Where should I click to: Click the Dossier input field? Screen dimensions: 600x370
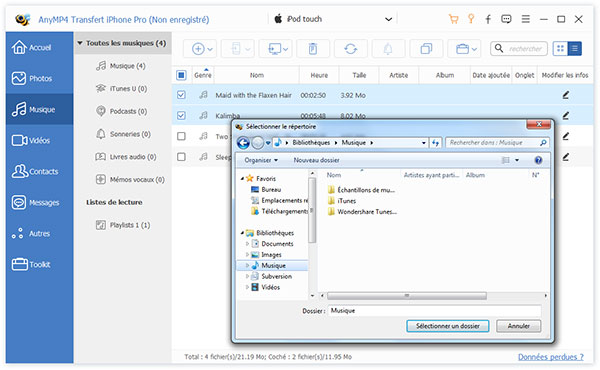434,311
